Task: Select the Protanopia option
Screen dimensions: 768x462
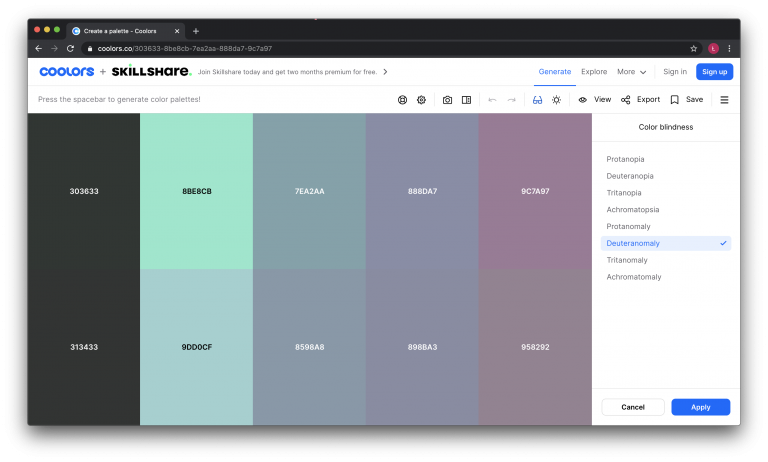Action: [x=625, y=159]
